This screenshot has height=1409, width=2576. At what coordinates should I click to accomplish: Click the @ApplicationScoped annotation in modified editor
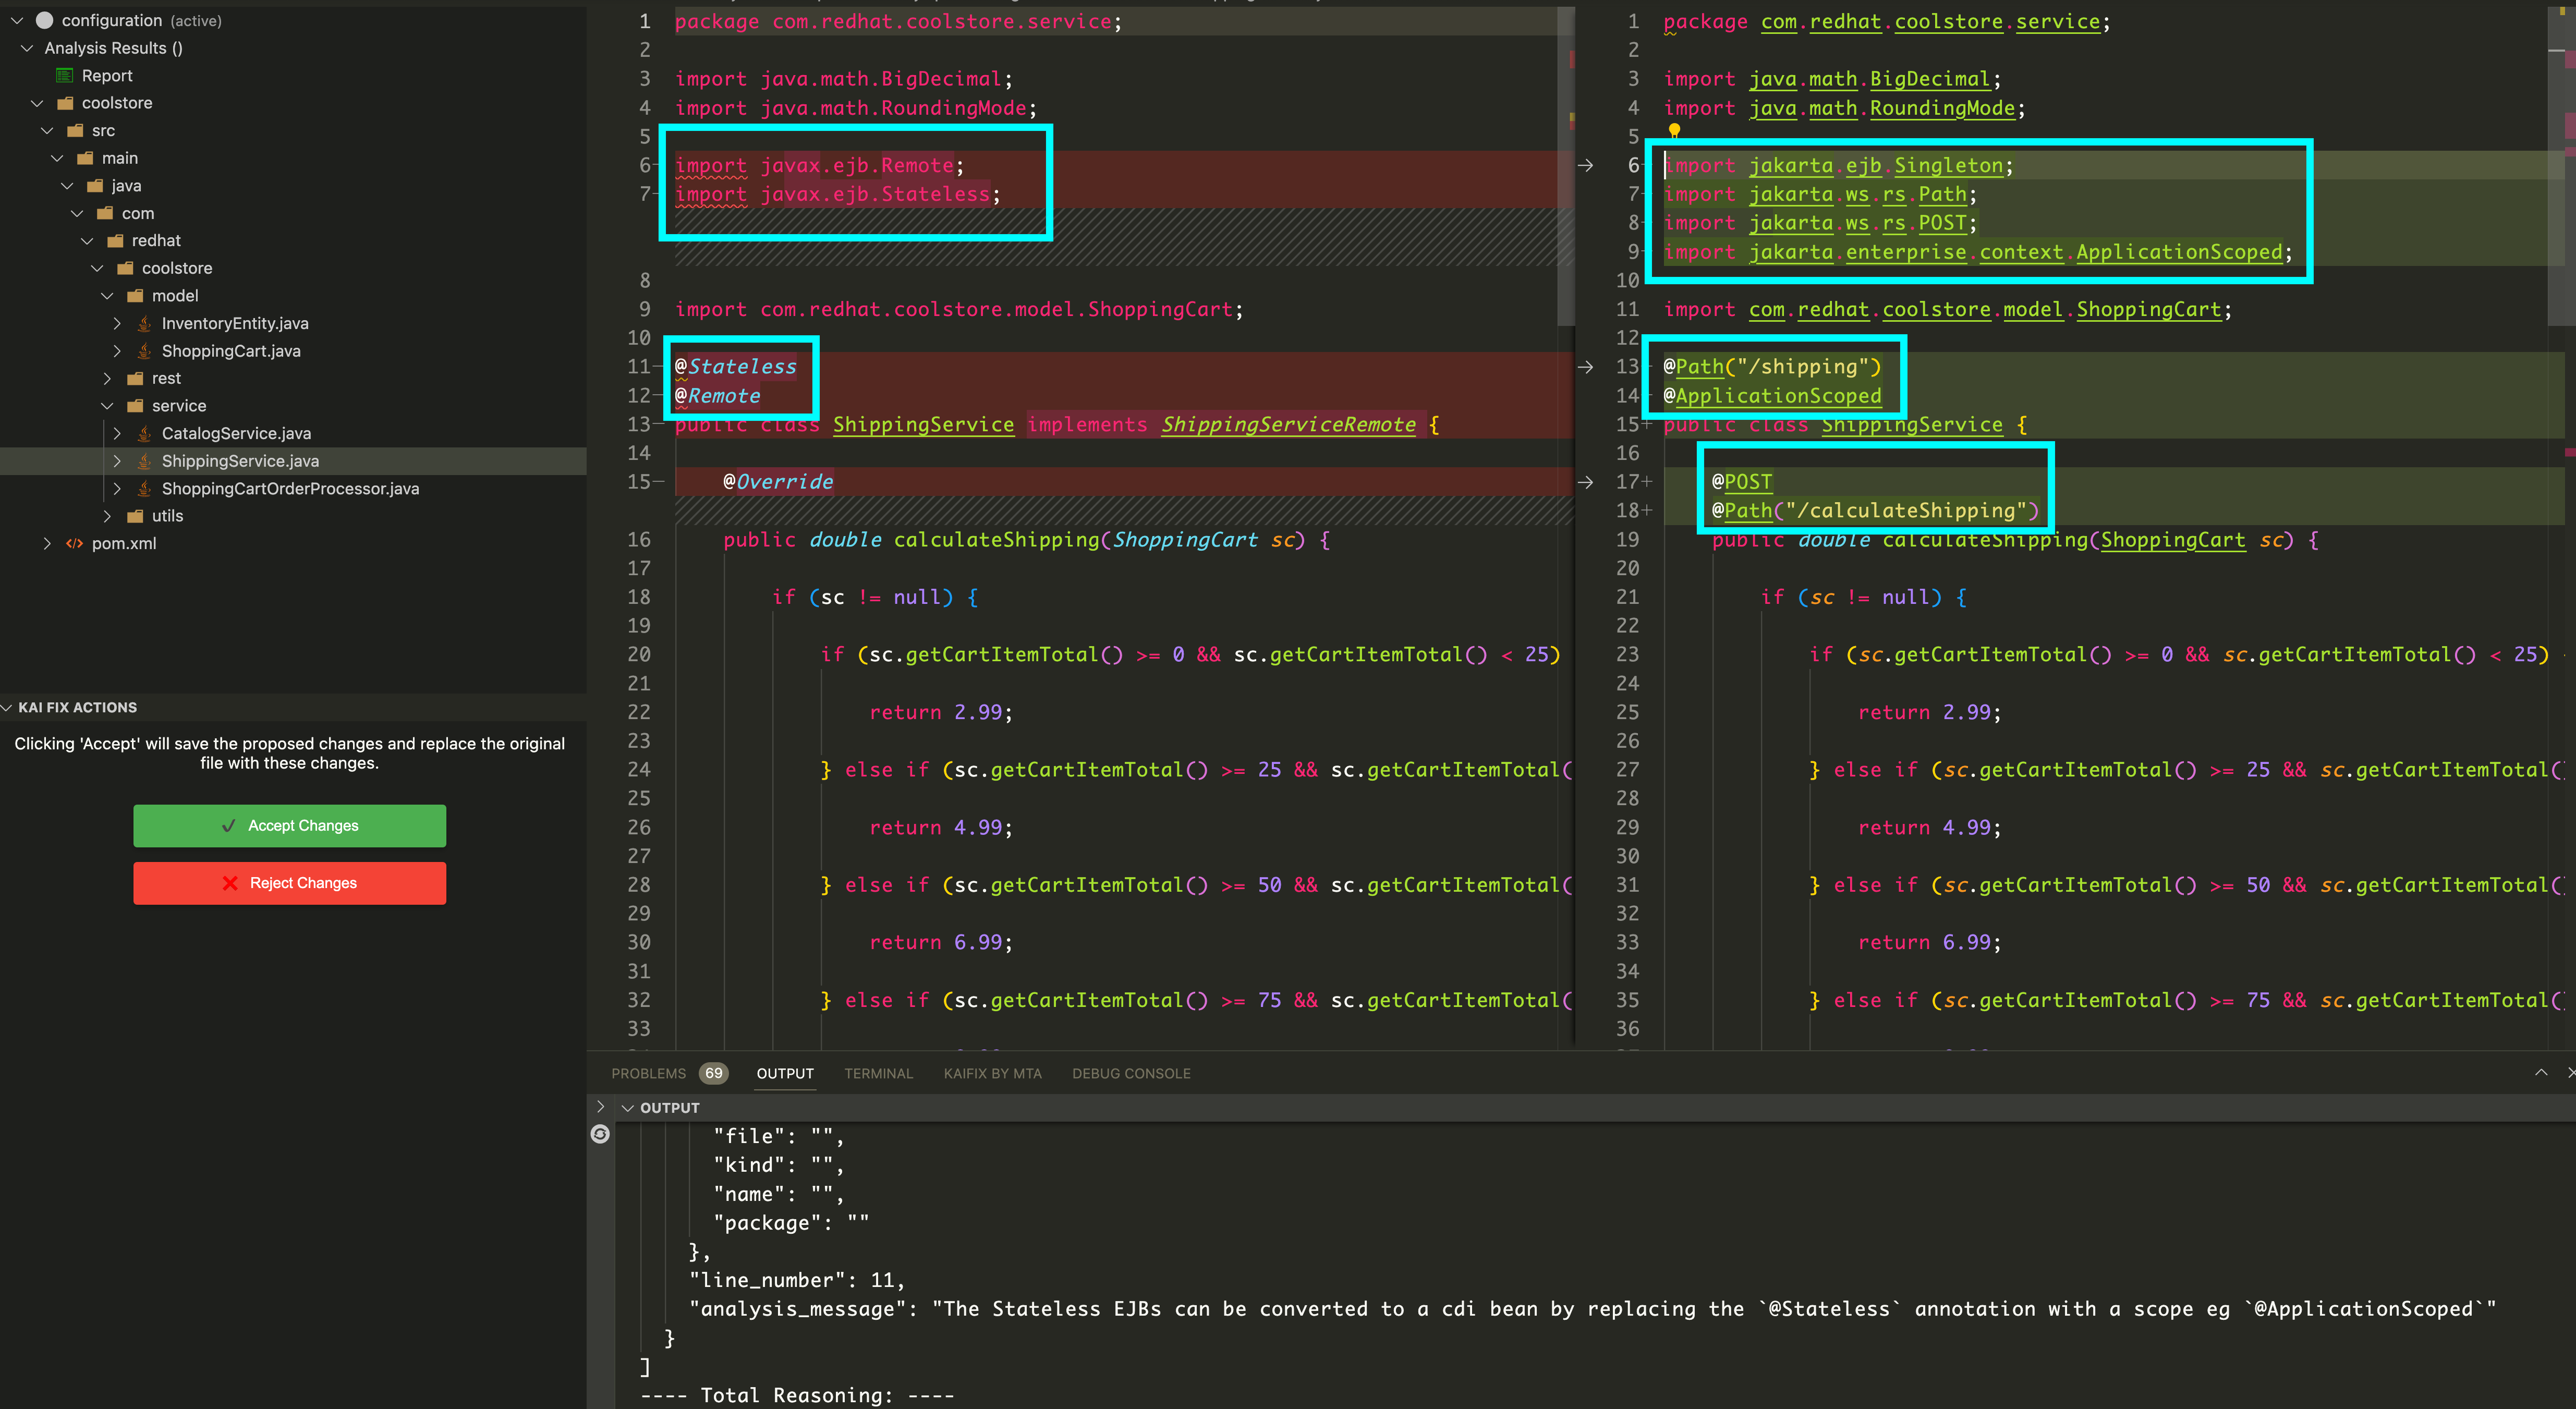[x=1772, y=396]
